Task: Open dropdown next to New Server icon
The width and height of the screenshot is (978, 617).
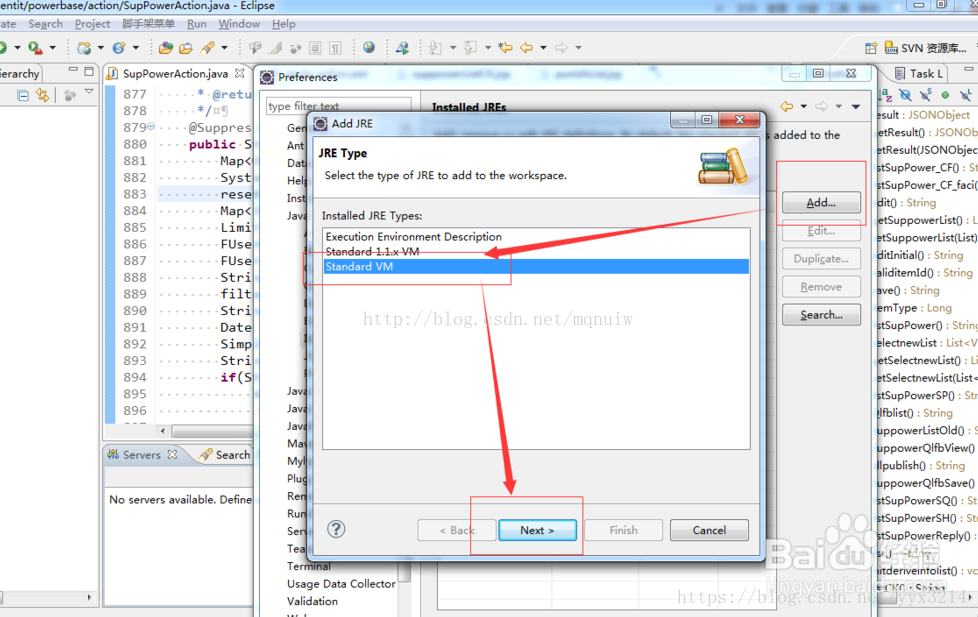Action: (135, 47)
